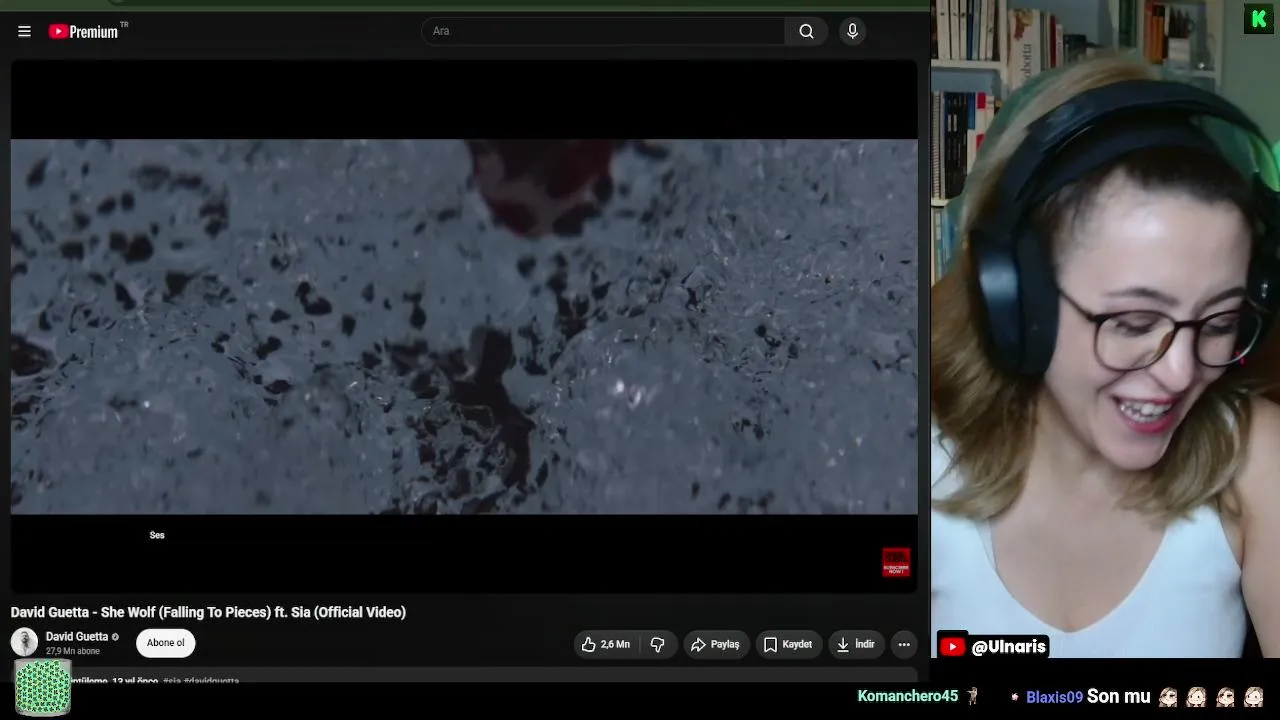Click the '@Ulnaris' channel handle overlay
1280x720 pixels.
pos(1008,647)
